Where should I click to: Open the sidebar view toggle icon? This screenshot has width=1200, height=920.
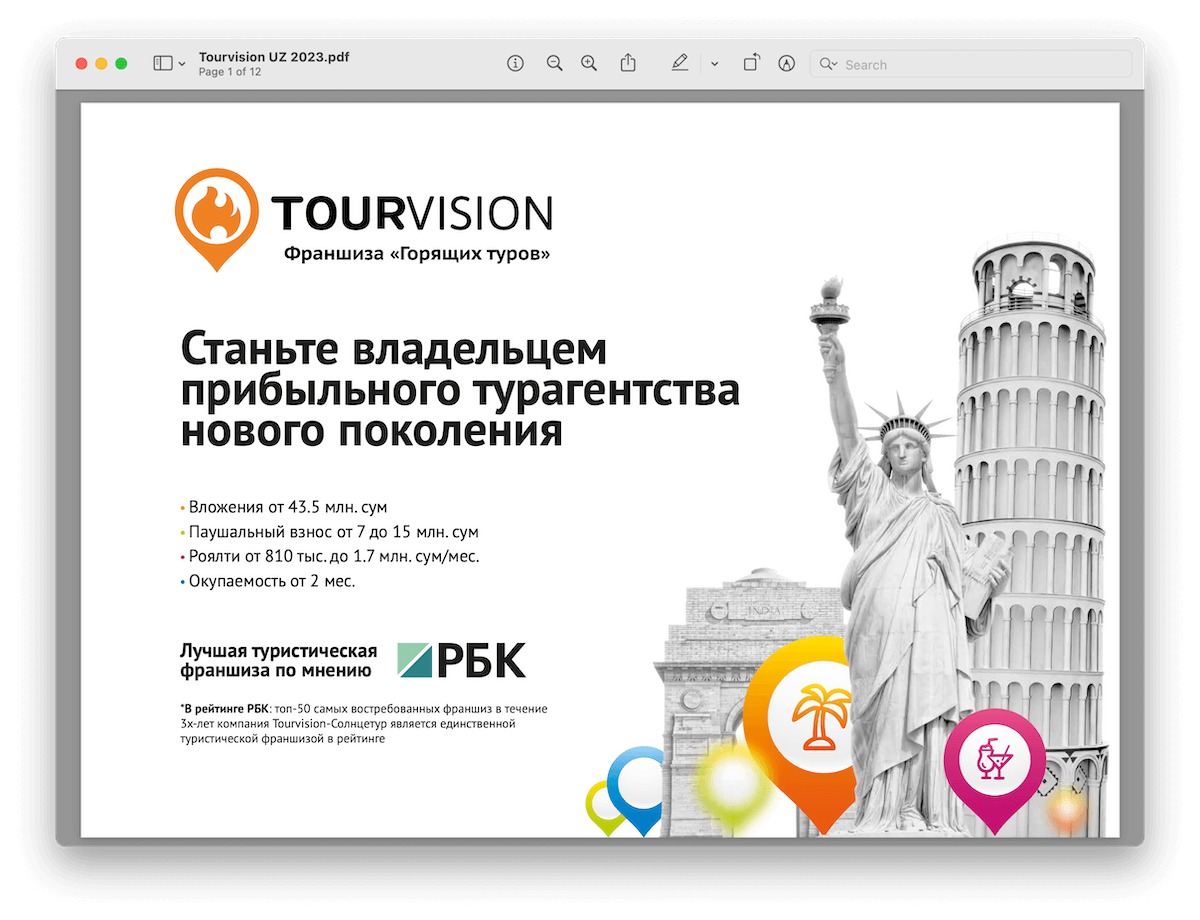[x=162, y=64]
